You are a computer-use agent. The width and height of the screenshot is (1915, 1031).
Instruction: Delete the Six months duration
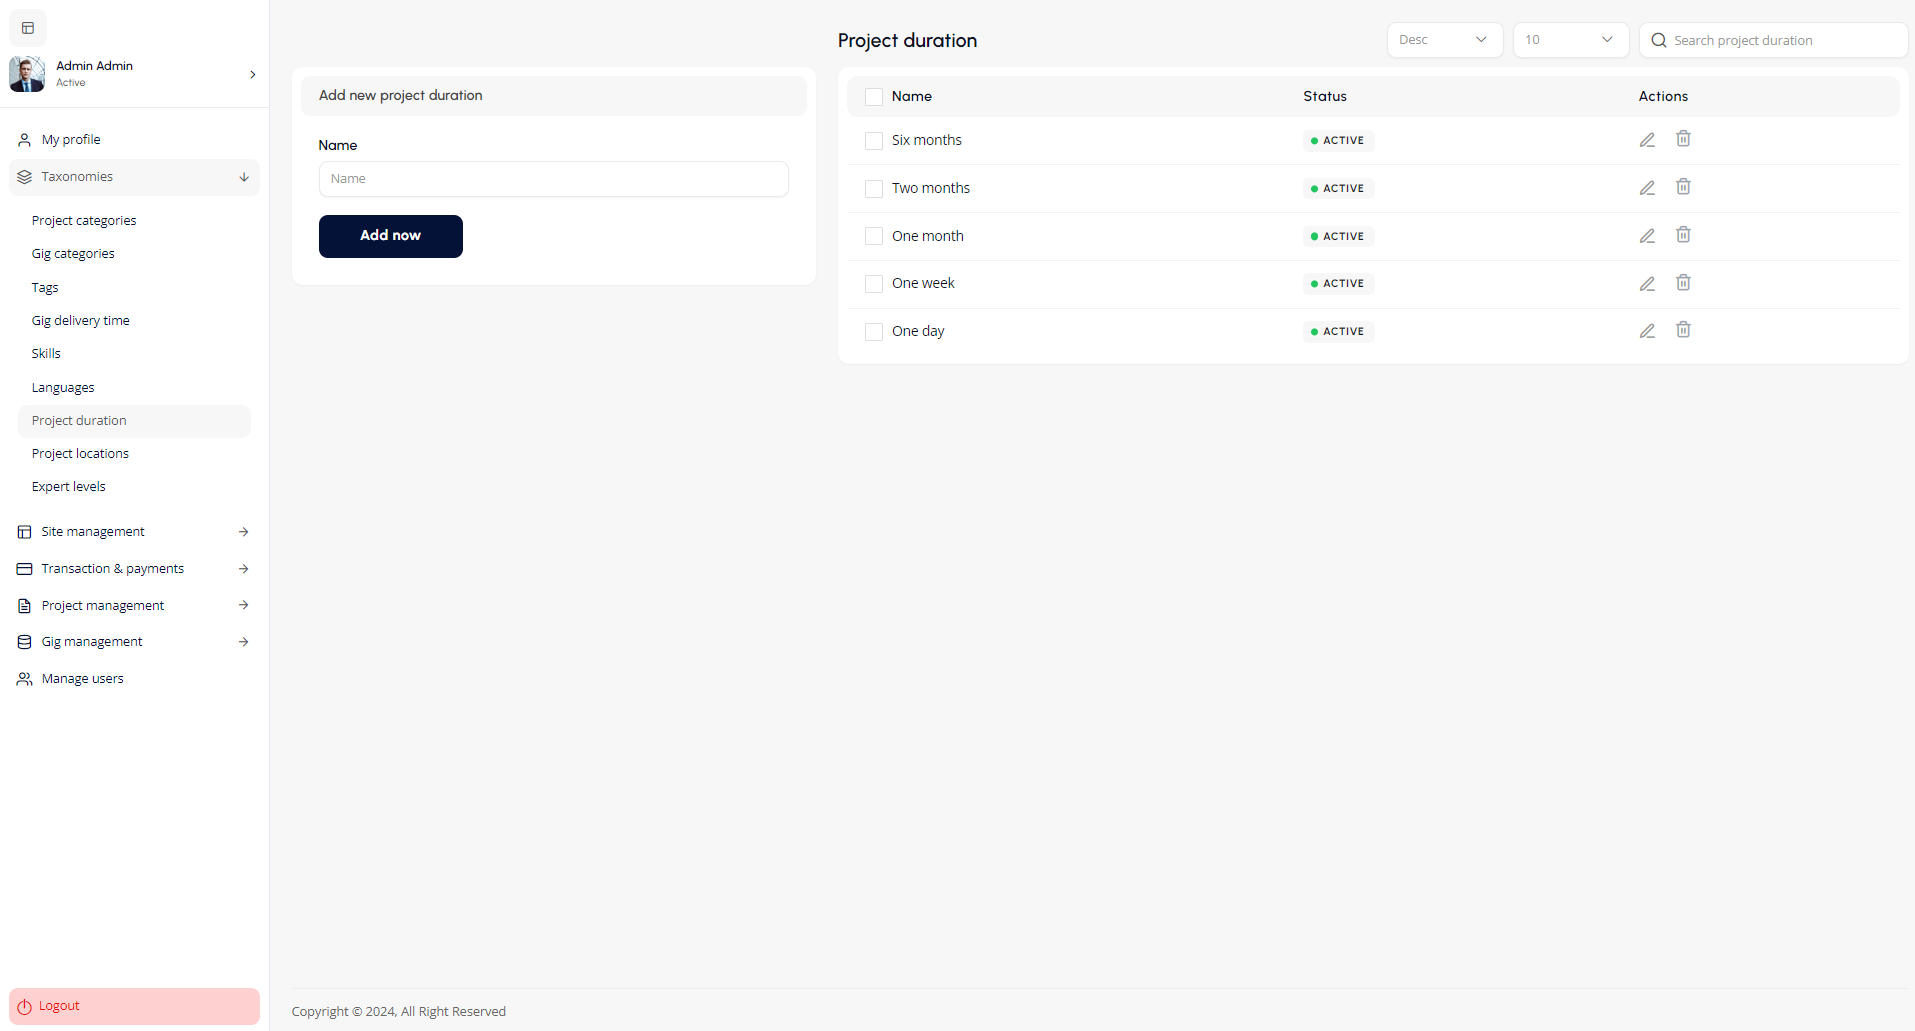tap(1683, 139)
